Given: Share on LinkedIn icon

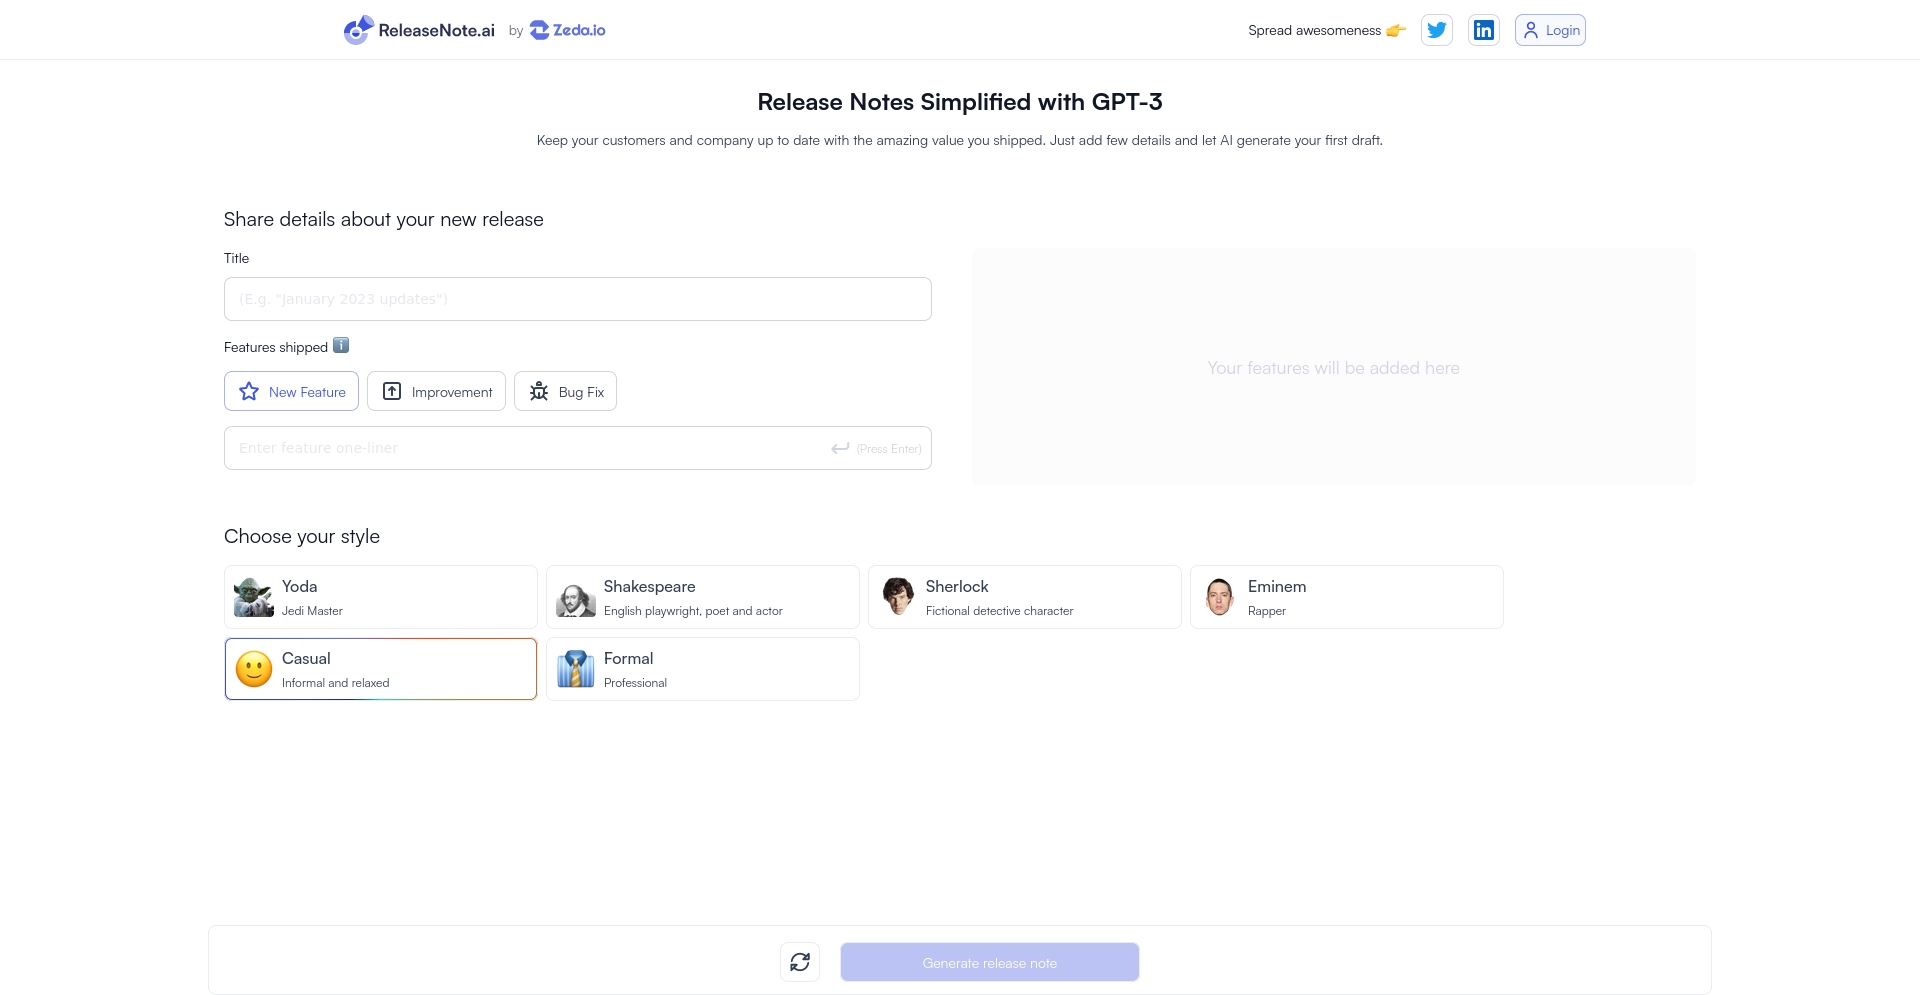Looking at the screenshot, I should (1484, 30).
